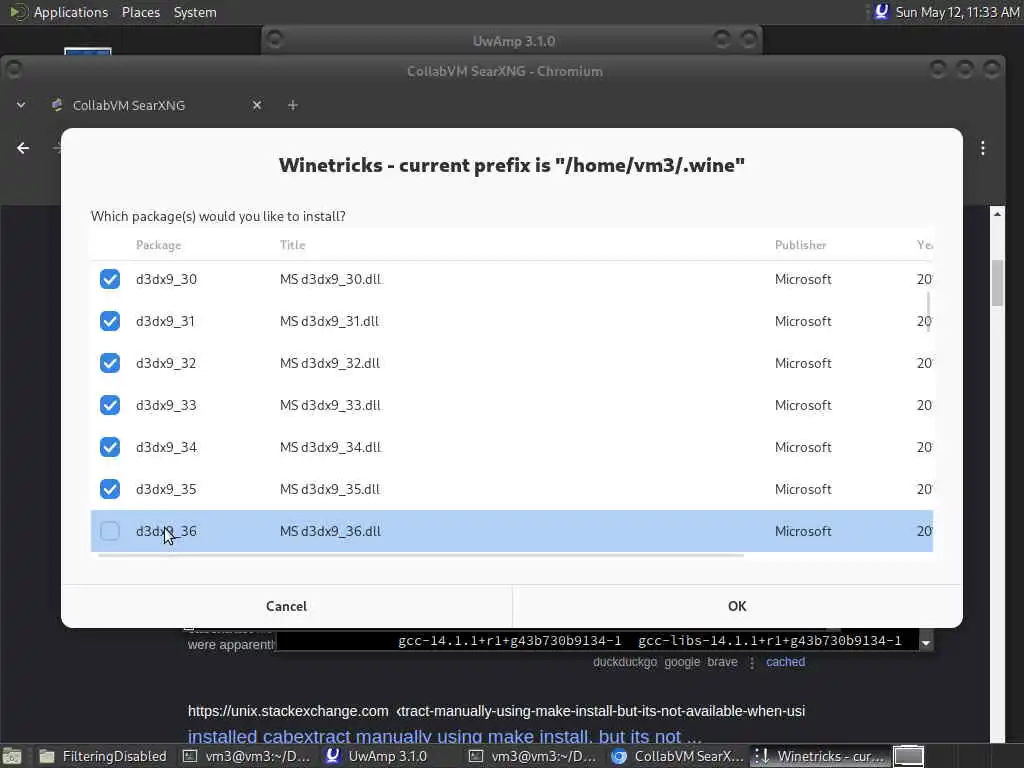
Task: Cancel the Winetricks dialog
Action: pyautogui.click(x=286, y=606)
